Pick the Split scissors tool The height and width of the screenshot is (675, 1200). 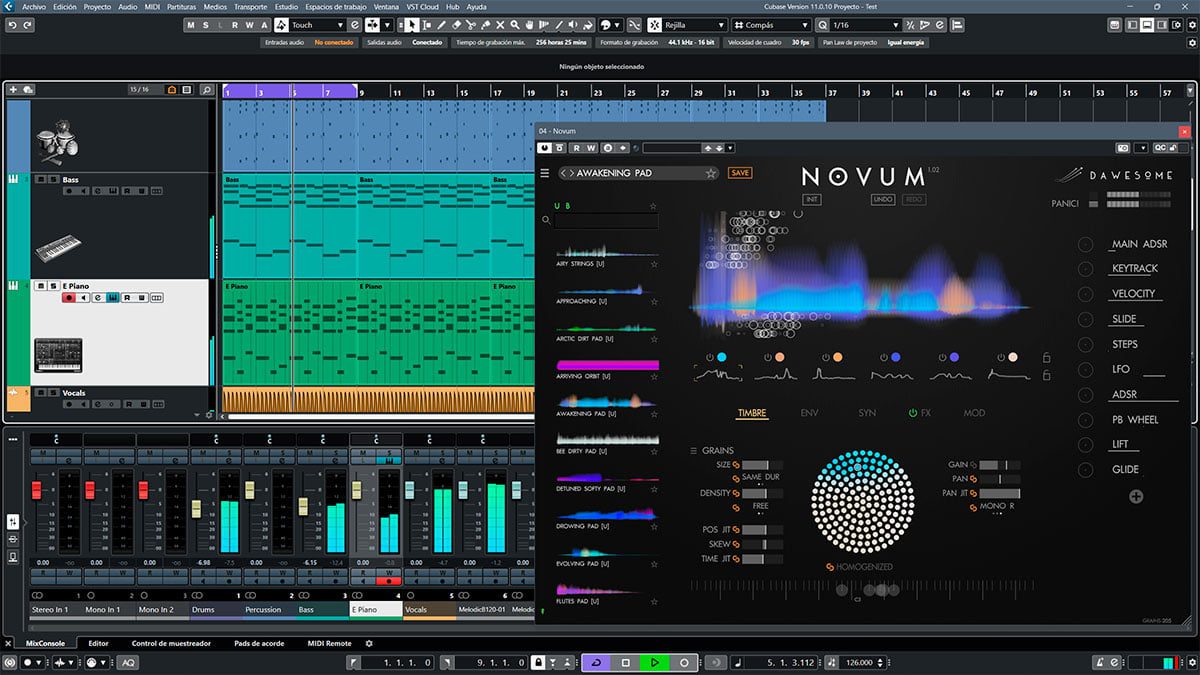(x=471, y=24)
